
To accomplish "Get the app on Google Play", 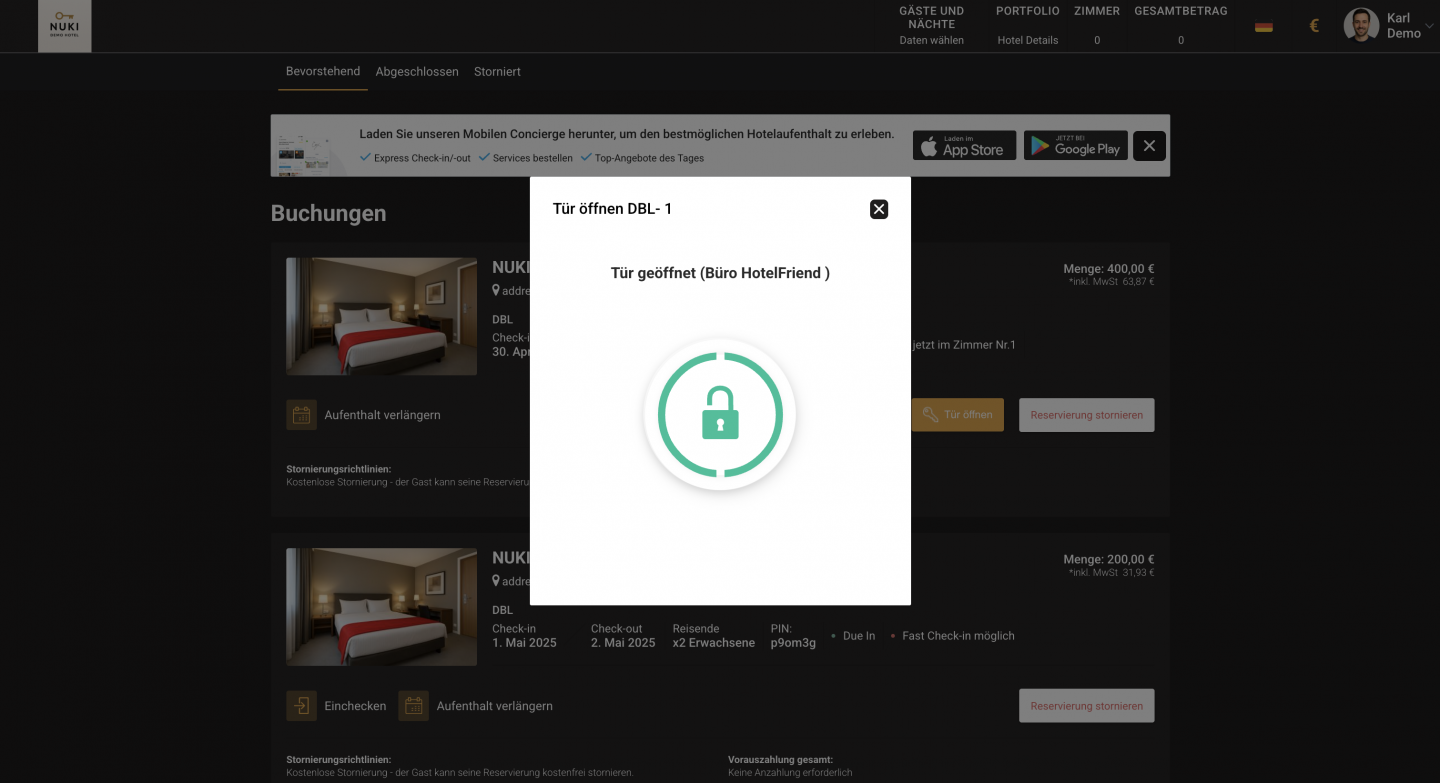I will [1075, 146].
